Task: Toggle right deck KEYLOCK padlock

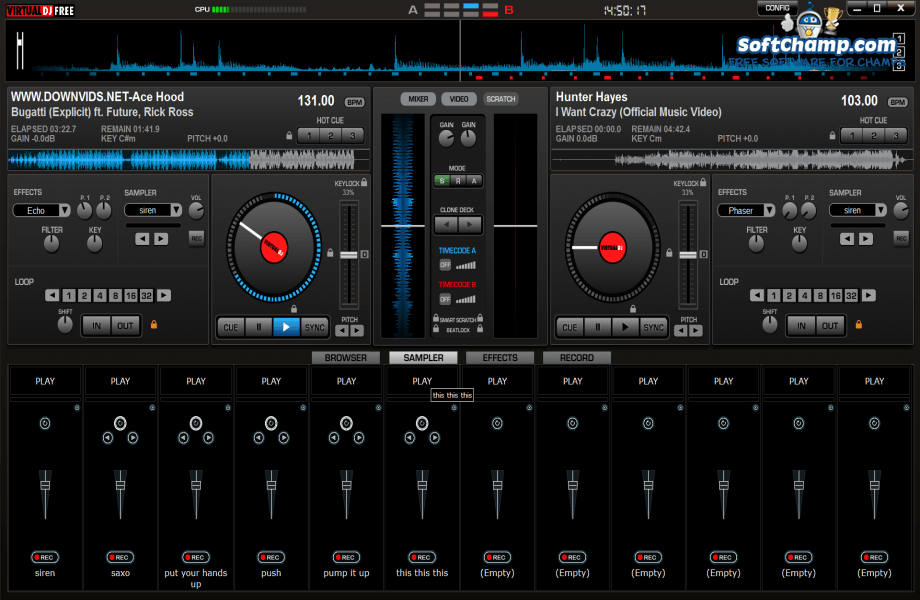Action: pos(703,182)
